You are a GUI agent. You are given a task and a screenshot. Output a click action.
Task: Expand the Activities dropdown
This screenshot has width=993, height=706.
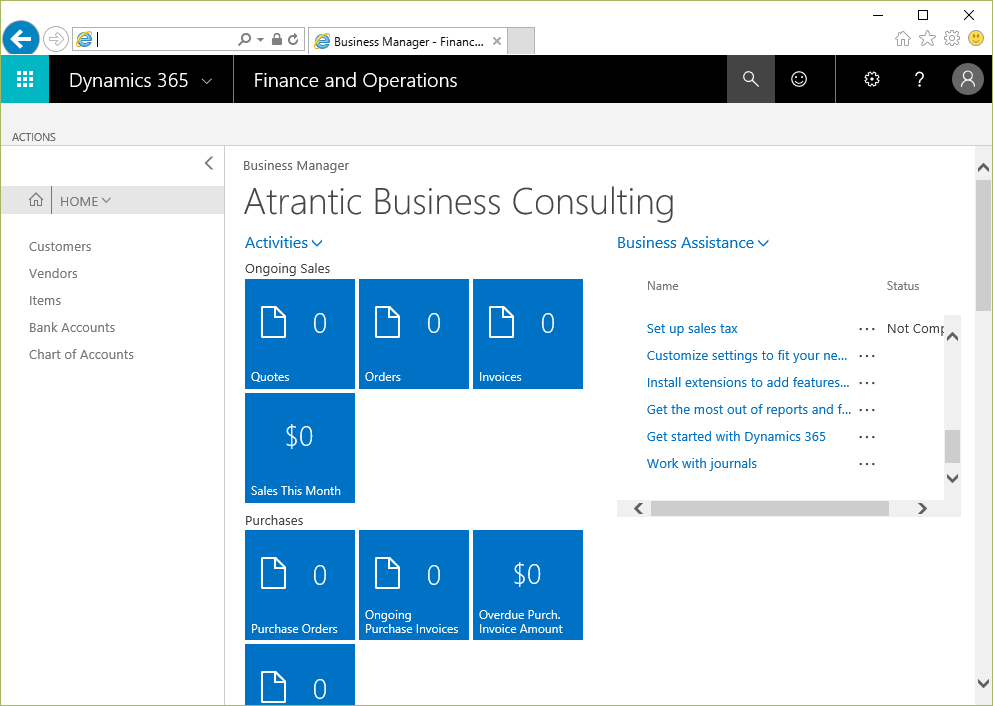click(x=317, y=243)
